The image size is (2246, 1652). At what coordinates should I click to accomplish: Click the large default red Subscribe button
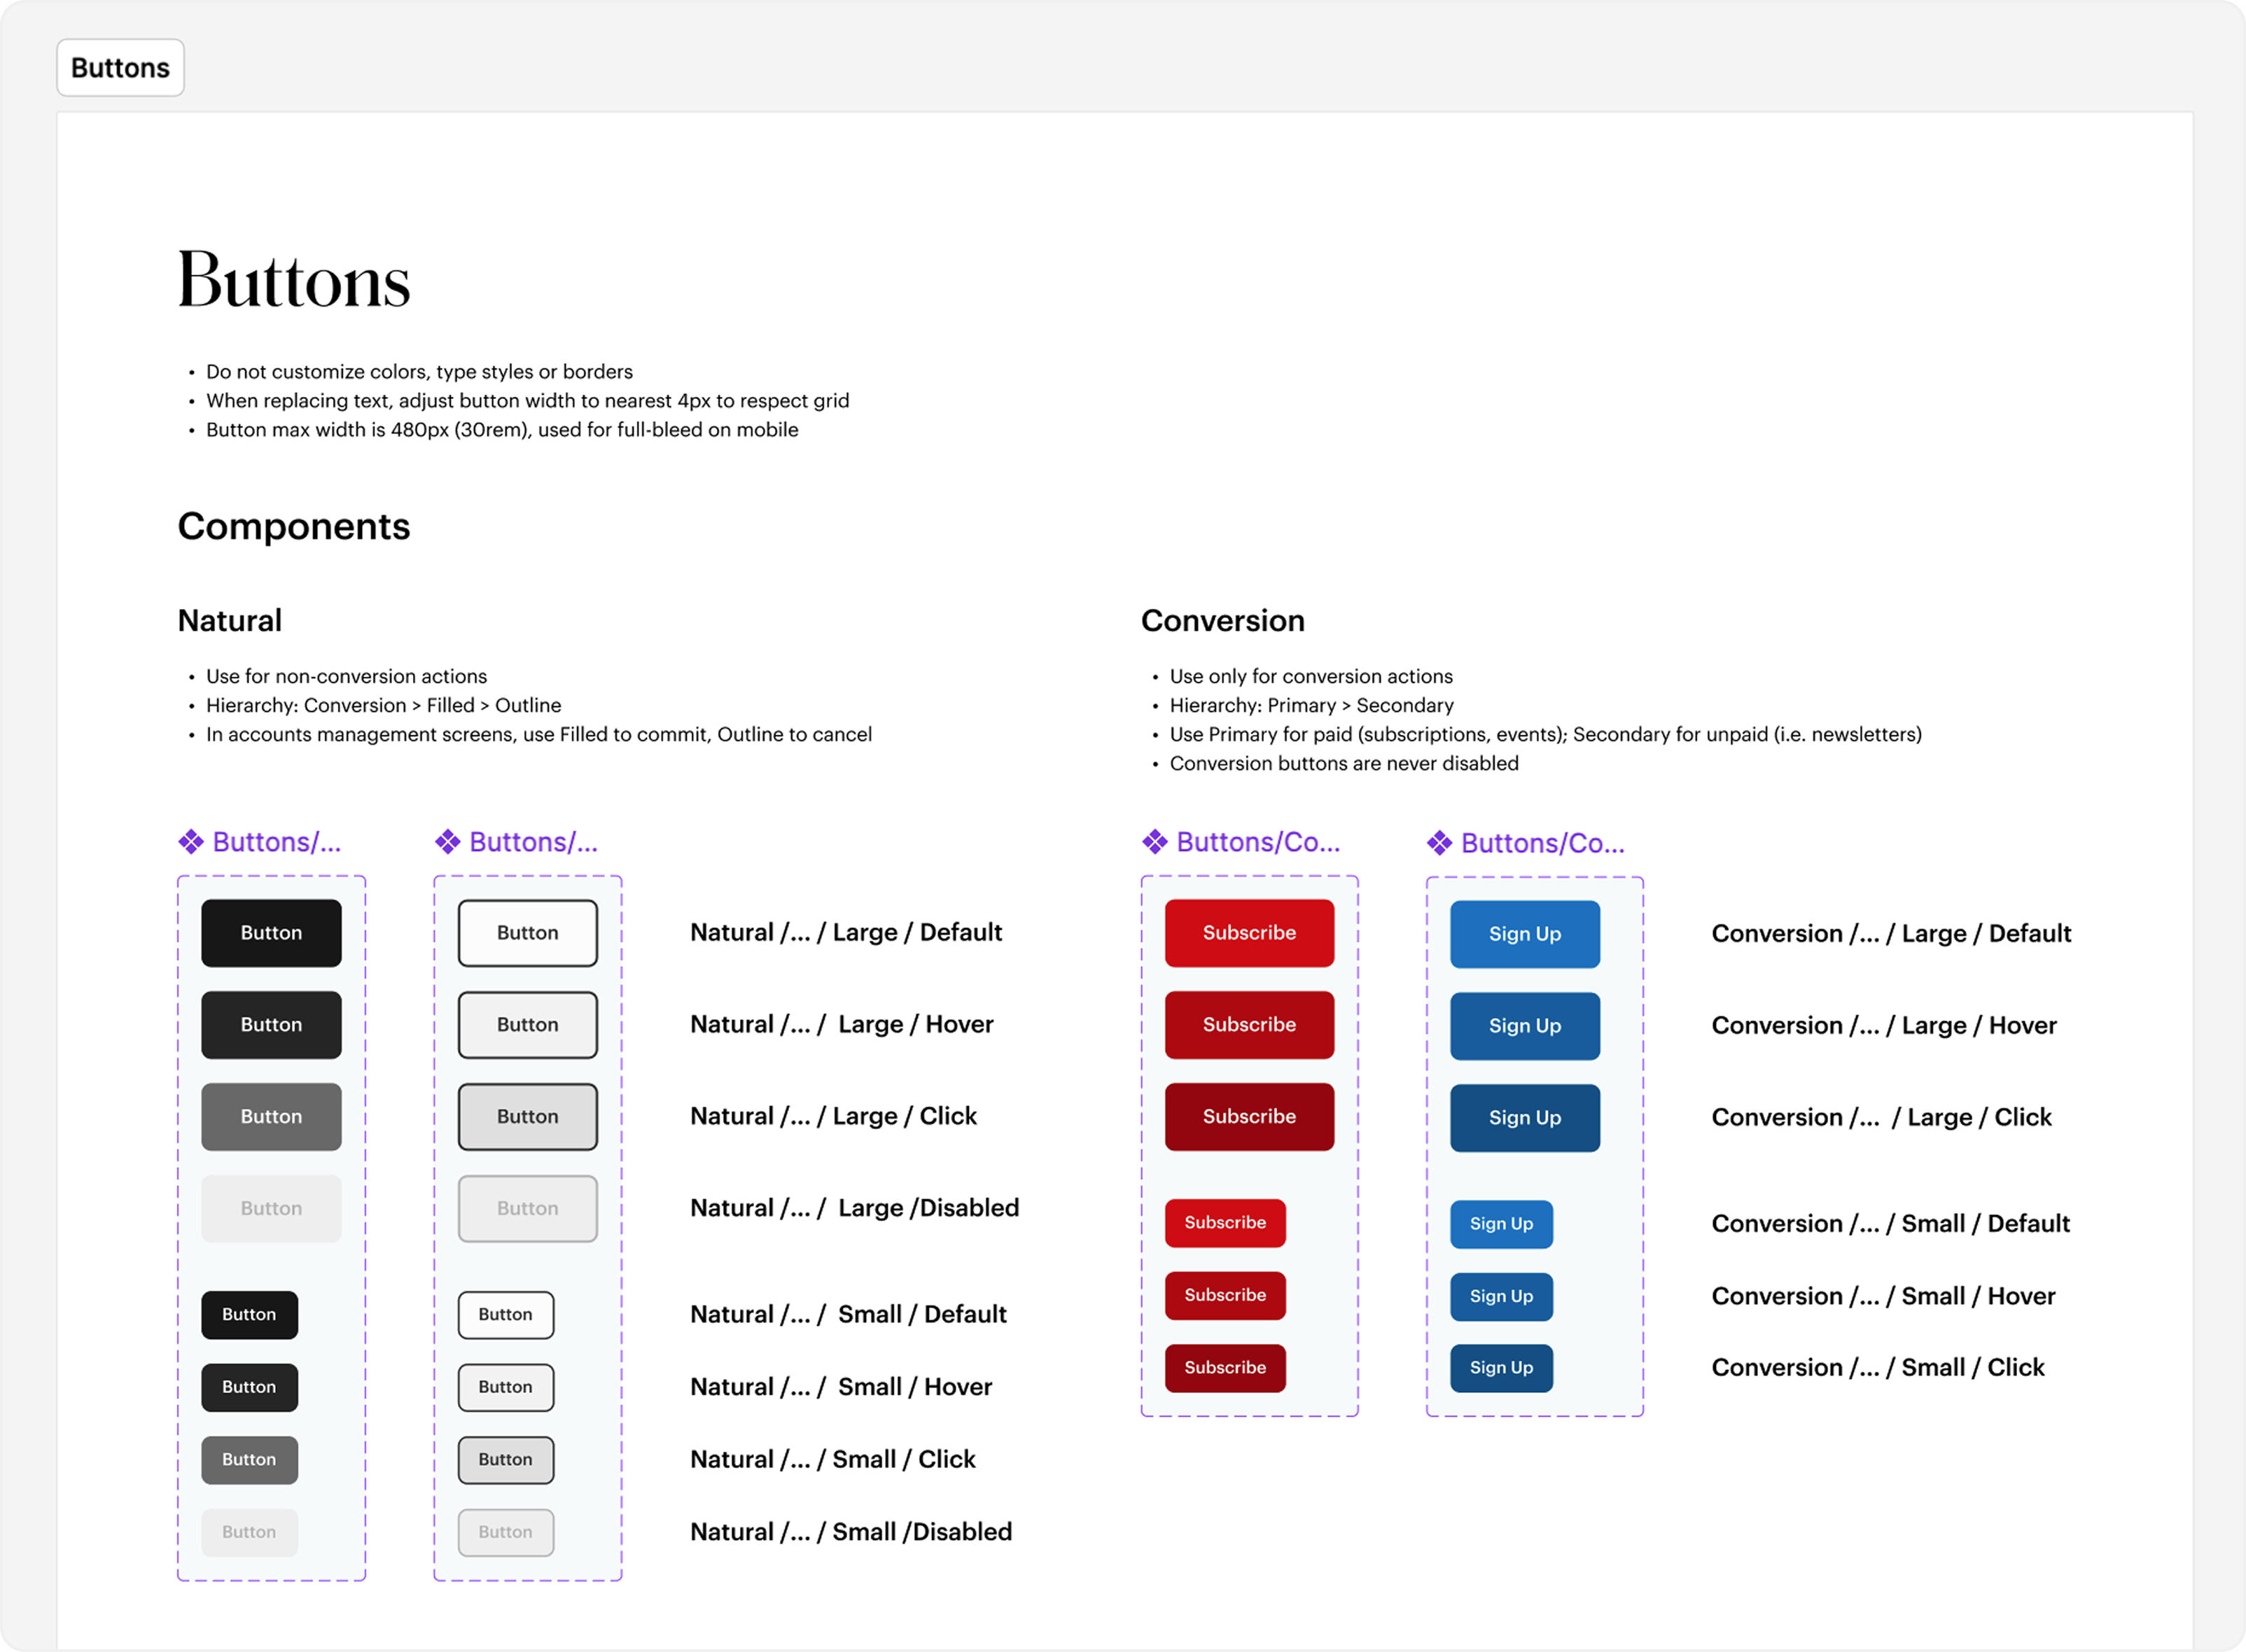tap(1250, 933)
